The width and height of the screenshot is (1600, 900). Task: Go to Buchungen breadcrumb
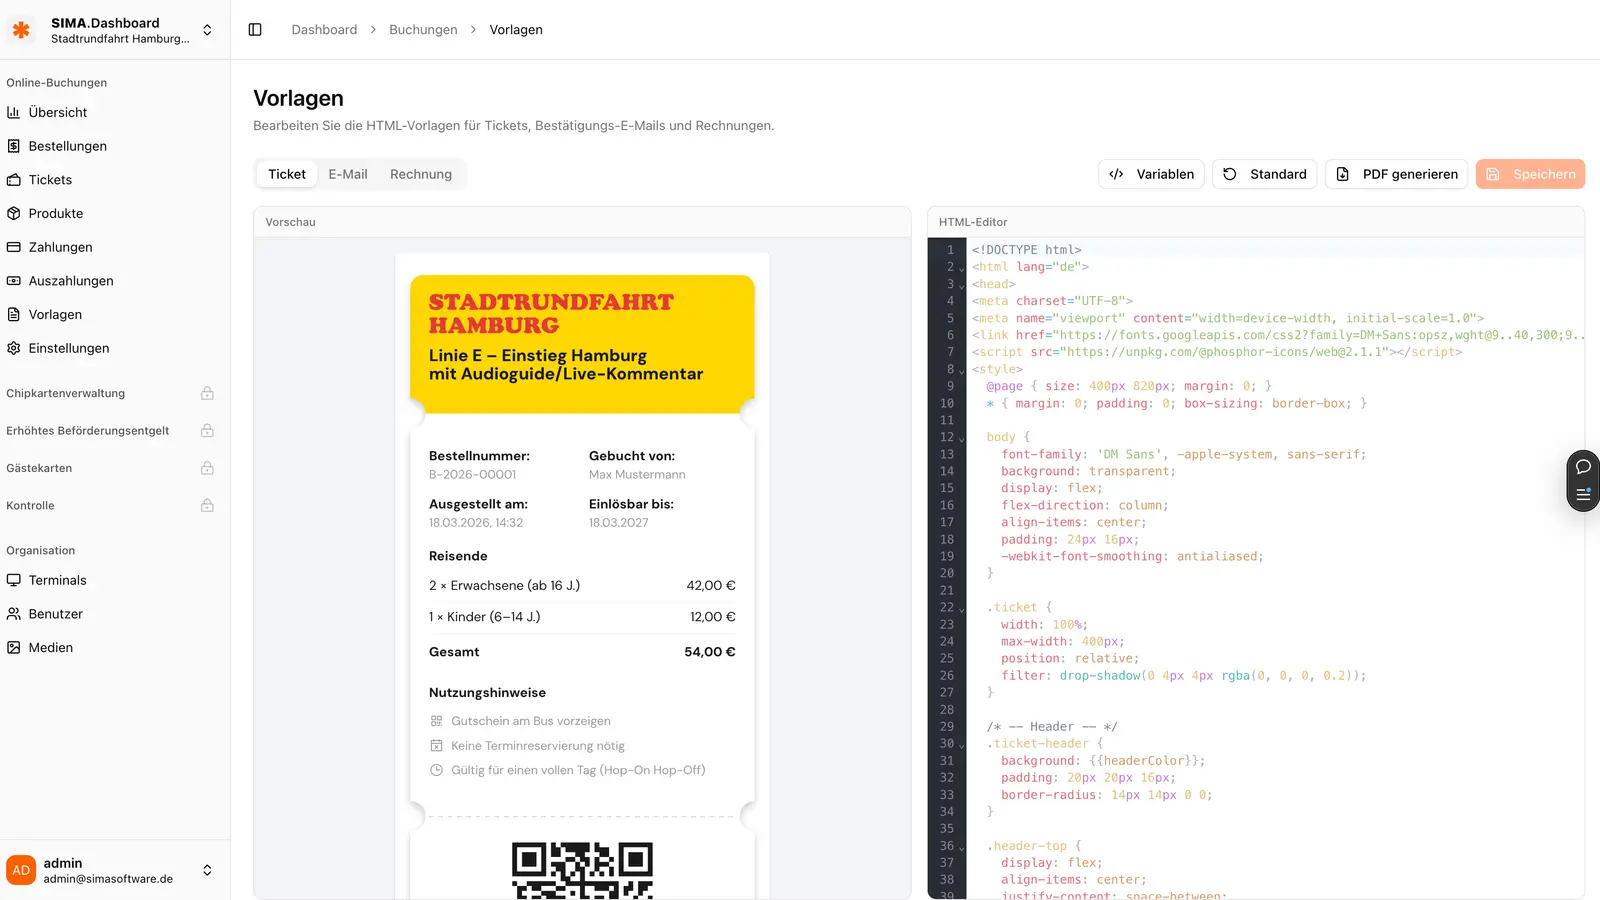423,30
